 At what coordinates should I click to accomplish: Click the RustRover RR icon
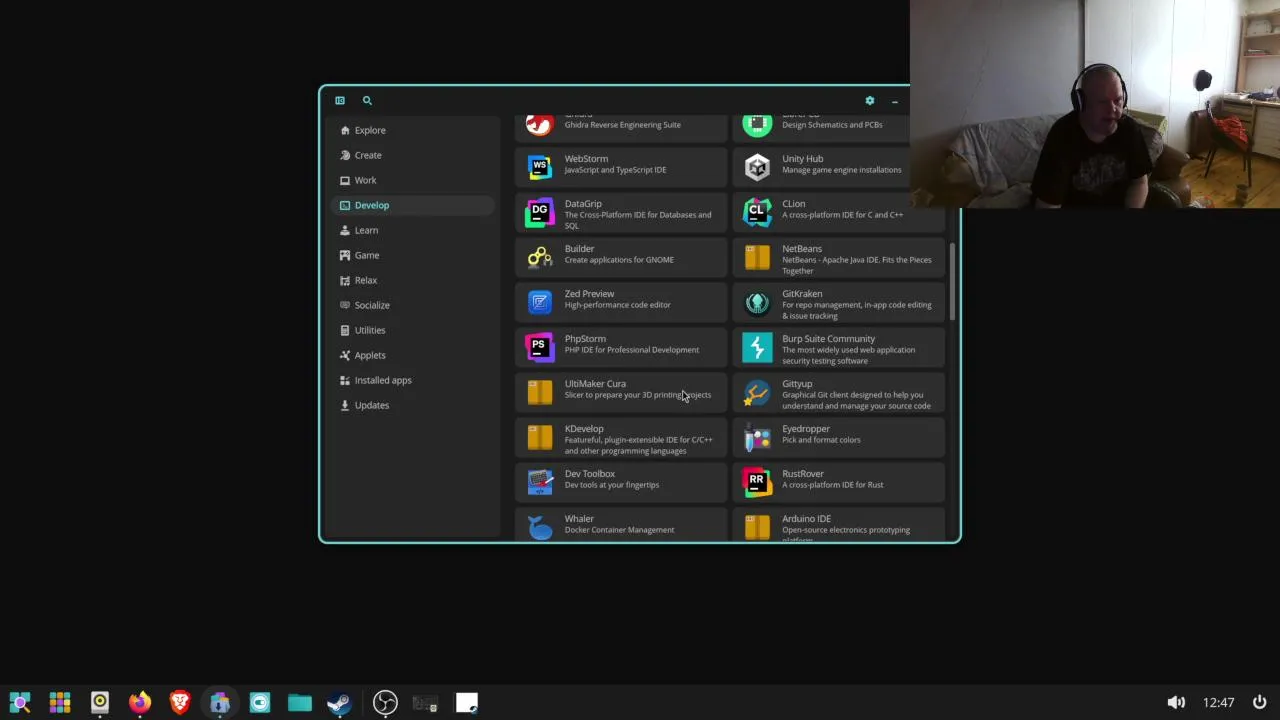[x=757, y=482]
